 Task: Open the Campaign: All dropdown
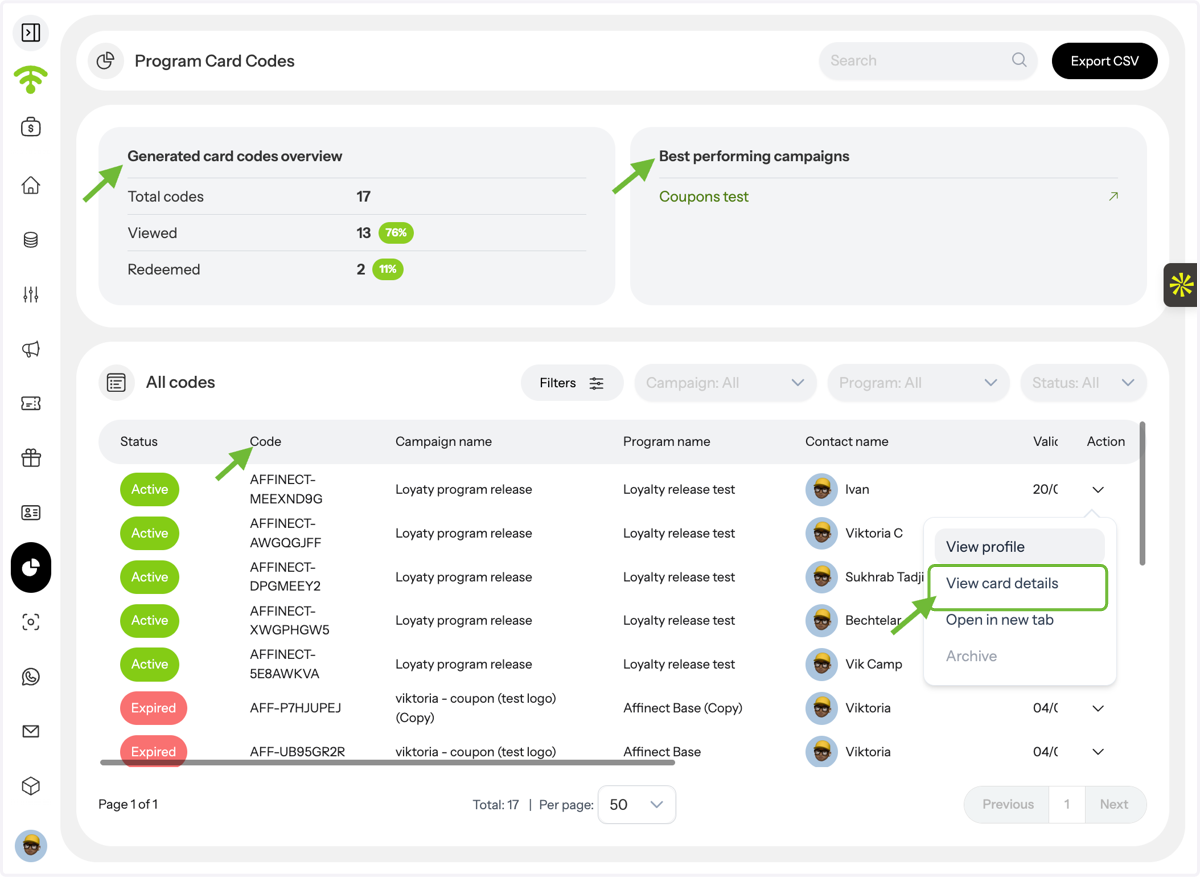[725, 383]
